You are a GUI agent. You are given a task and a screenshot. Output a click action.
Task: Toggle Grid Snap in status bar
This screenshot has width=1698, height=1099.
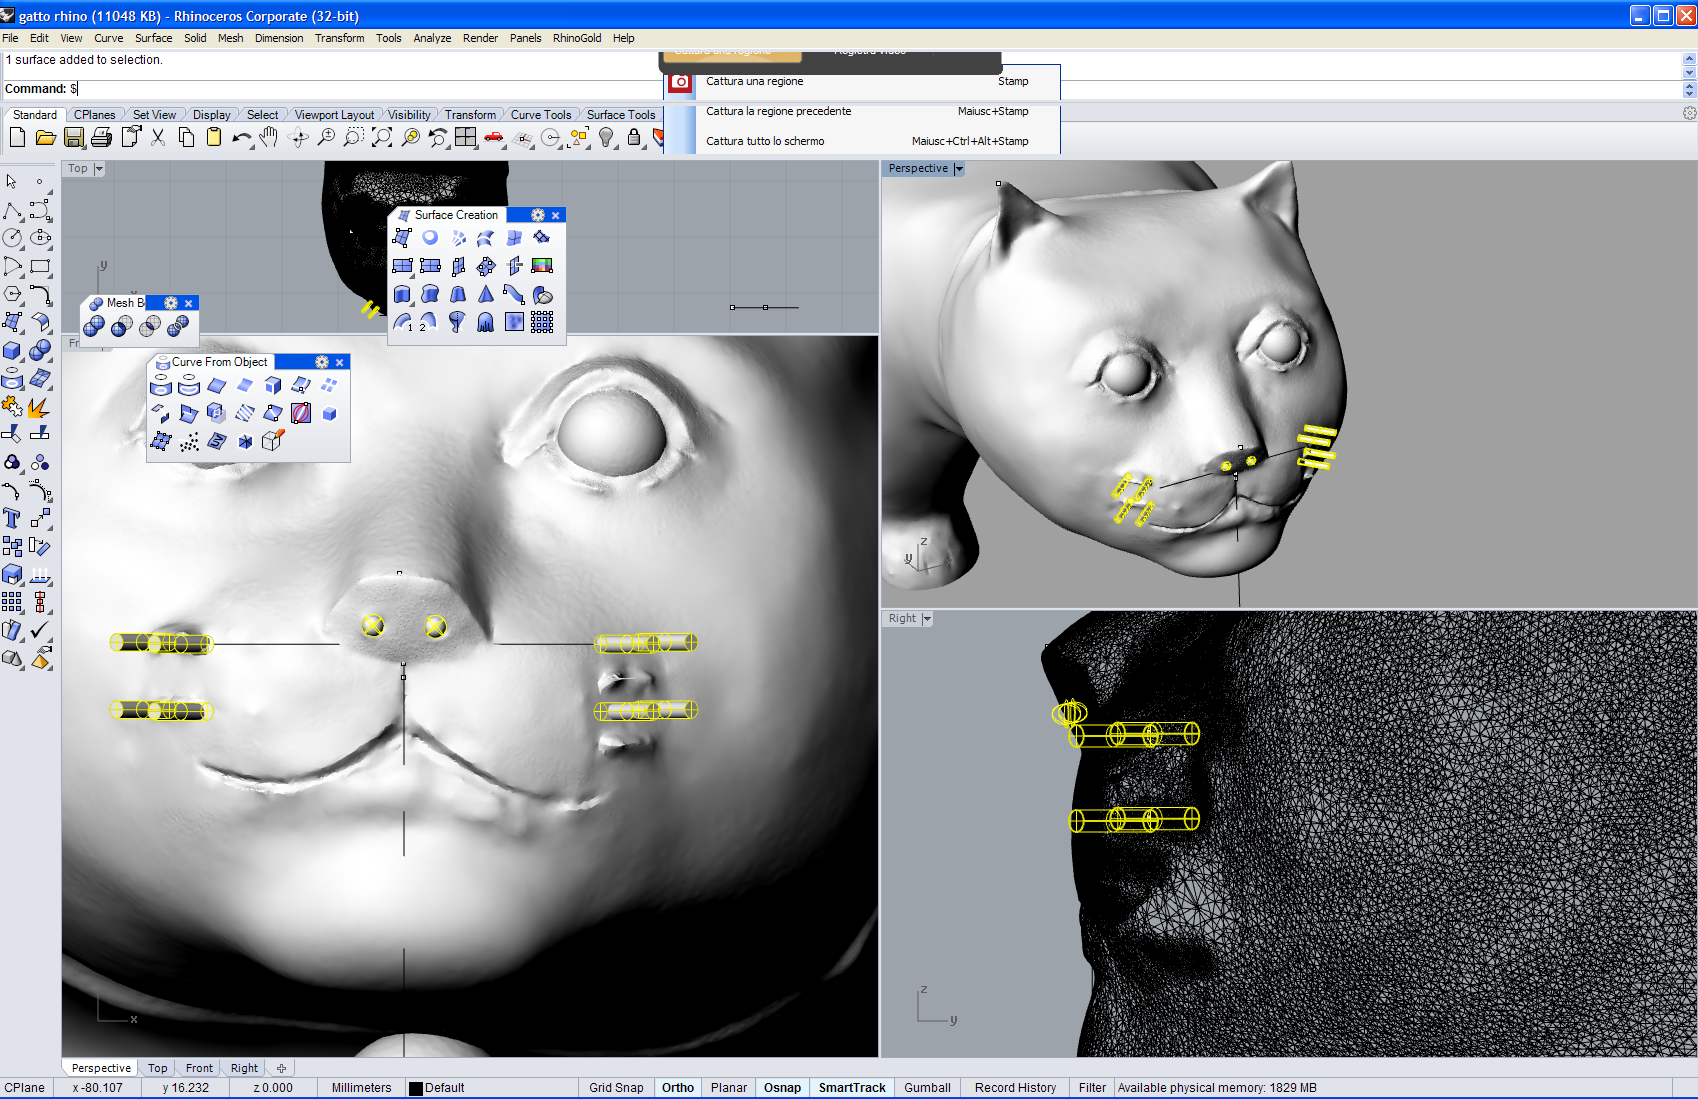click(x=616, y=1088)
